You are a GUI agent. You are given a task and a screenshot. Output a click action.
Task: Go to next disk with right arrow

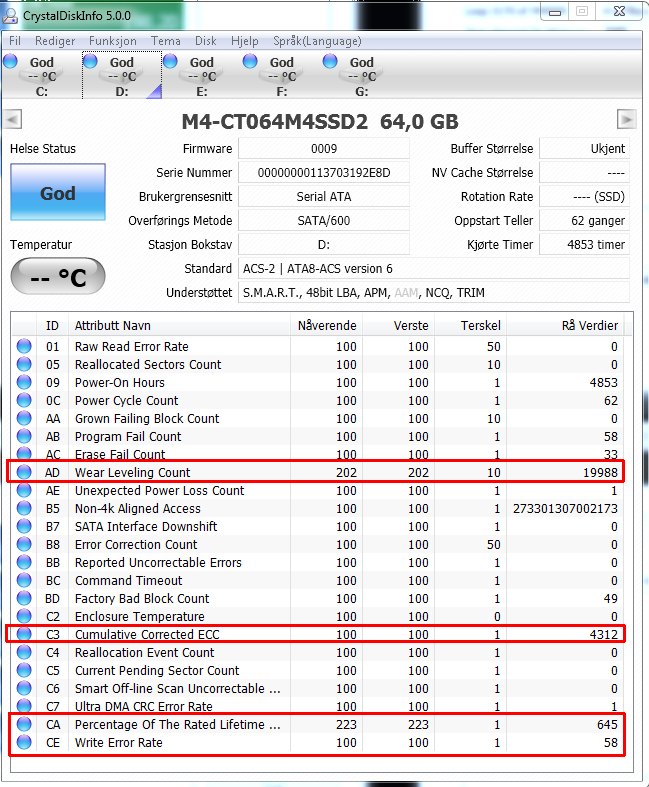(626, 120)
